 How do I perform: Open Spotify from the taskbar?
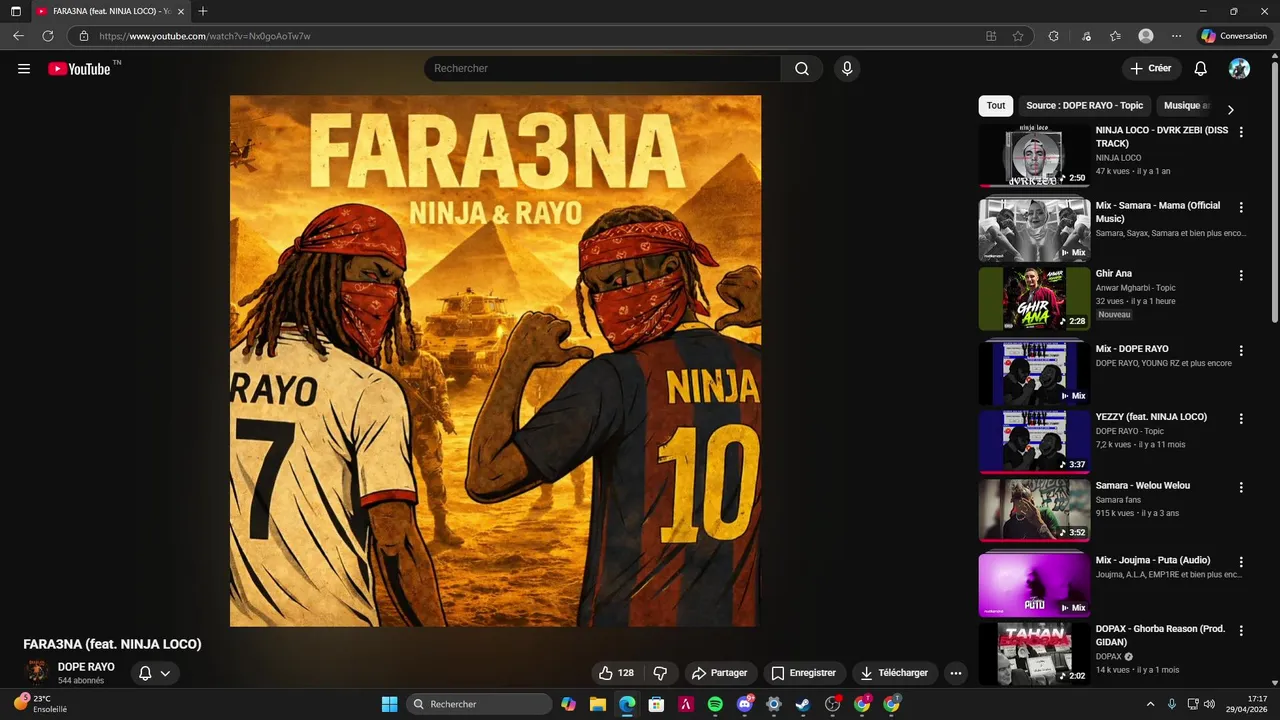pyautogui.click(x=715, y=704)
